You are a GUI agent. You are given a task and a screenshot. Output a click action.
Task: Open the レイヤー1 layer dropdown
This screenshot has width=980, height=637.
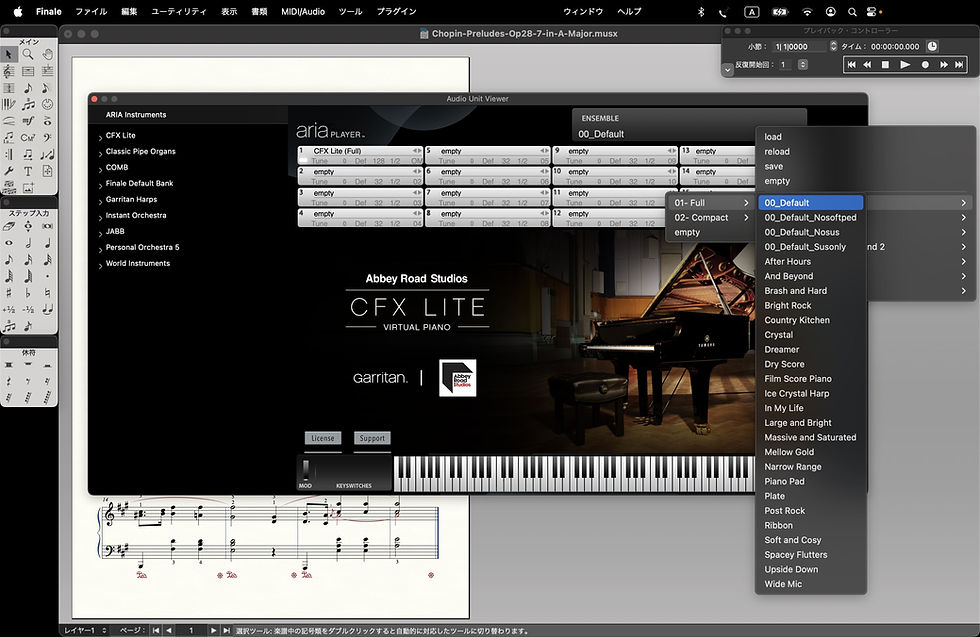coord(86,630)
